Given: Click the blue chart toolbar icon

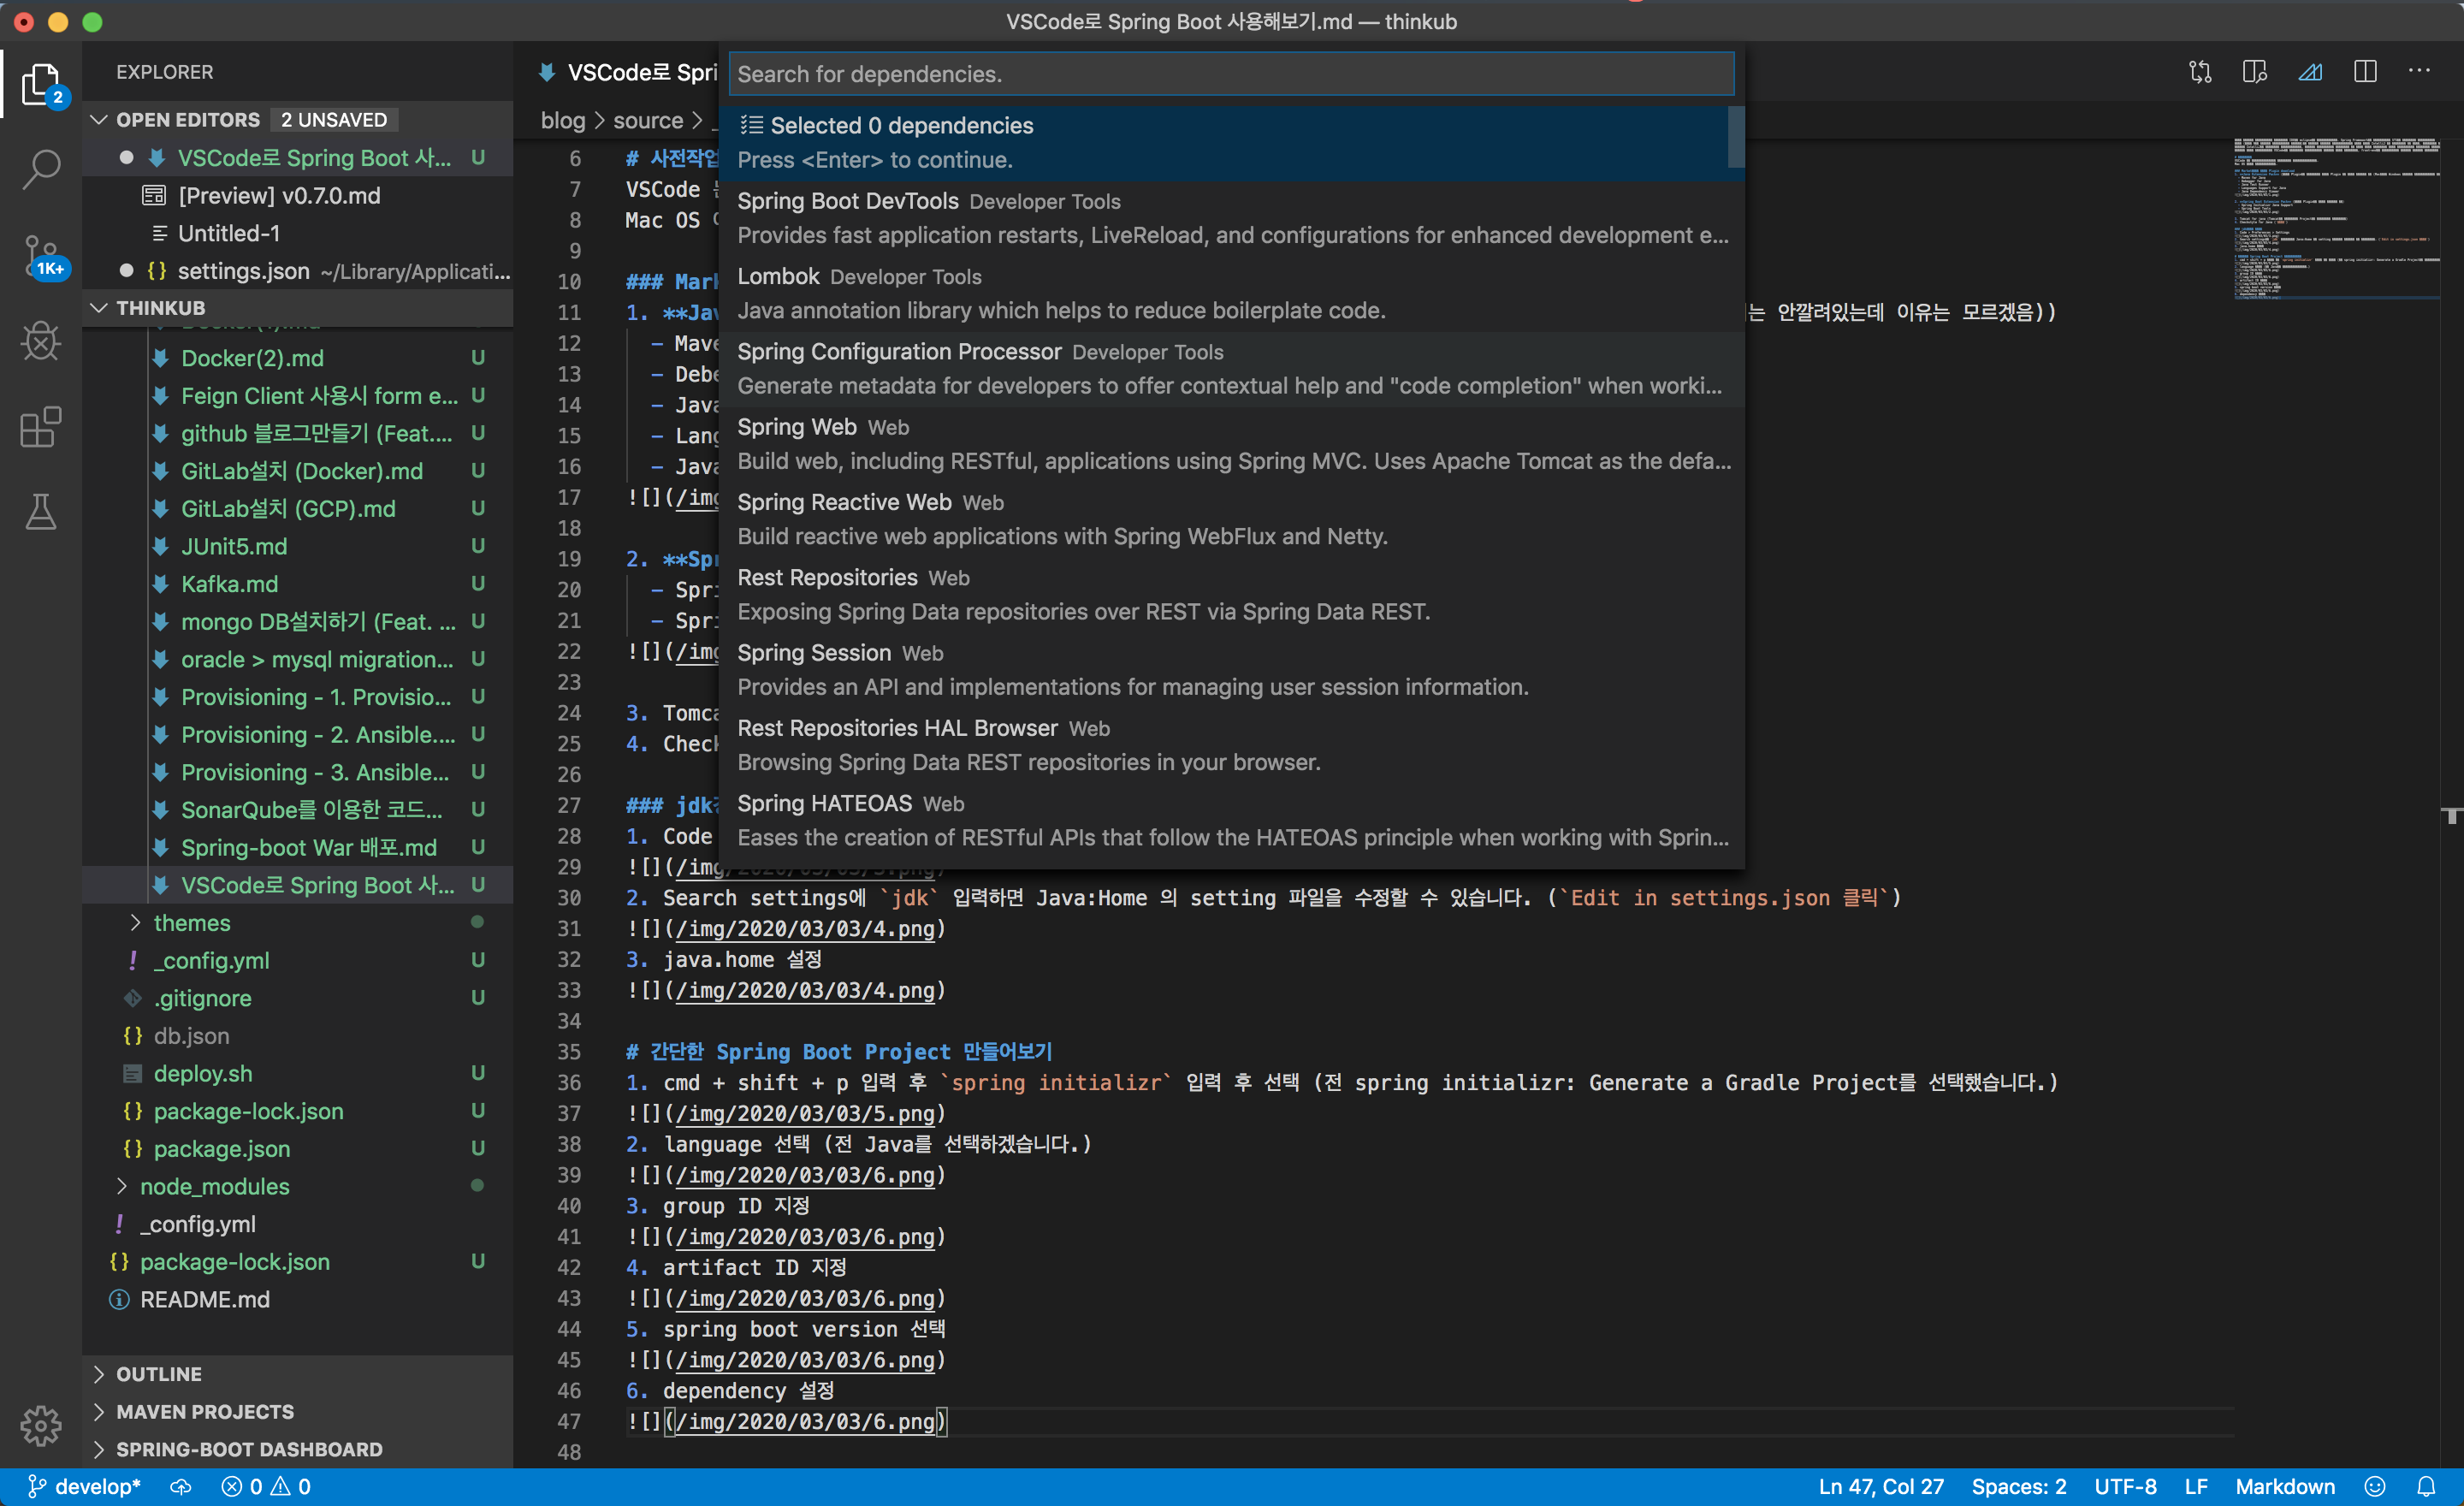Looking at the screenshot, I should point(2310,72).
